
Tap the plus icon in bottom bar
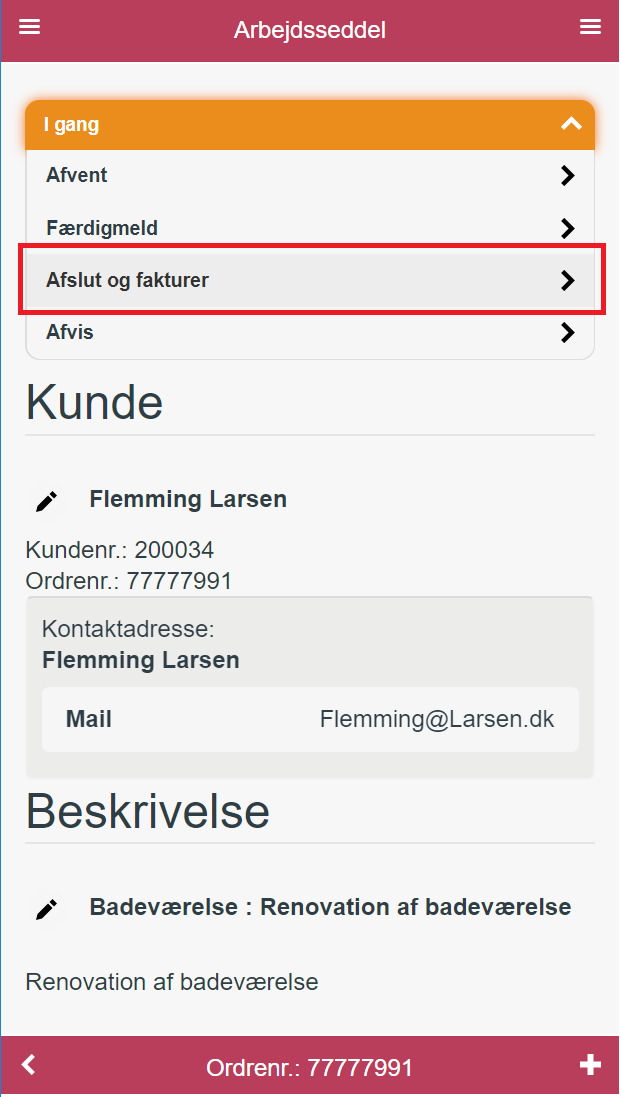590,1065
